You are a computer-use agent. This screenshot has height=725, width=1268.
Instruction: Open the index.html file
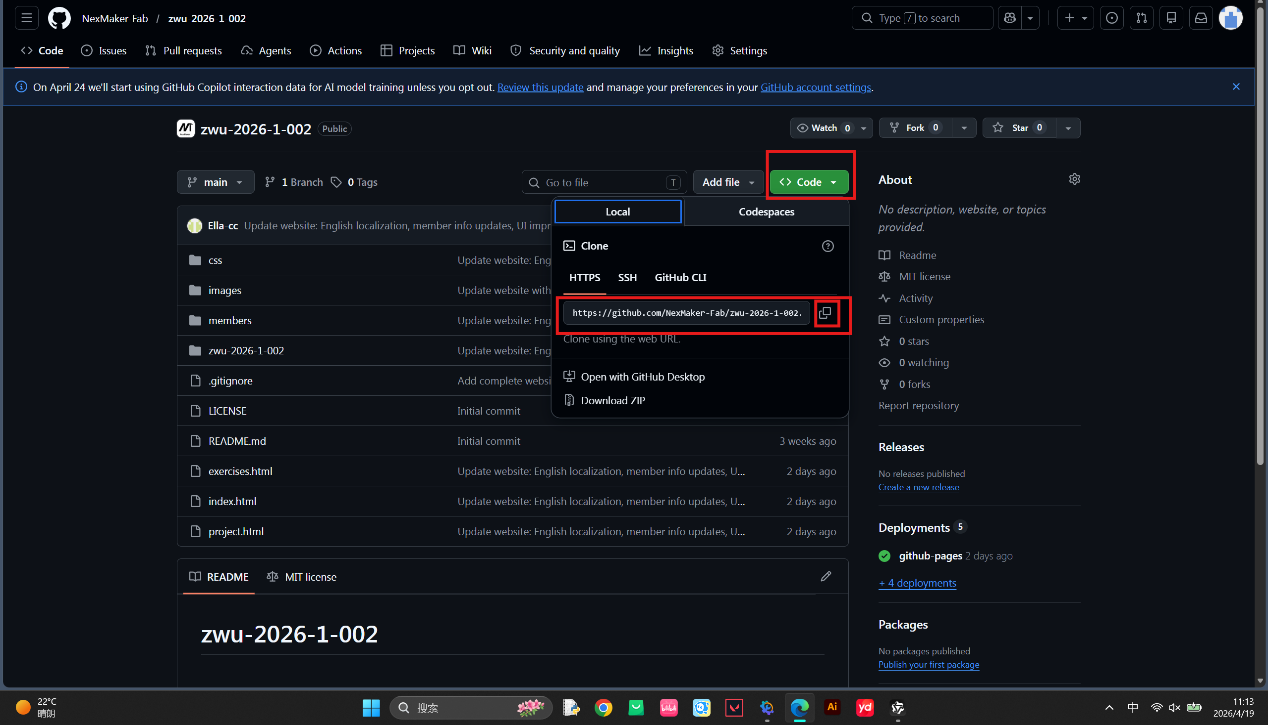(232, 501)
